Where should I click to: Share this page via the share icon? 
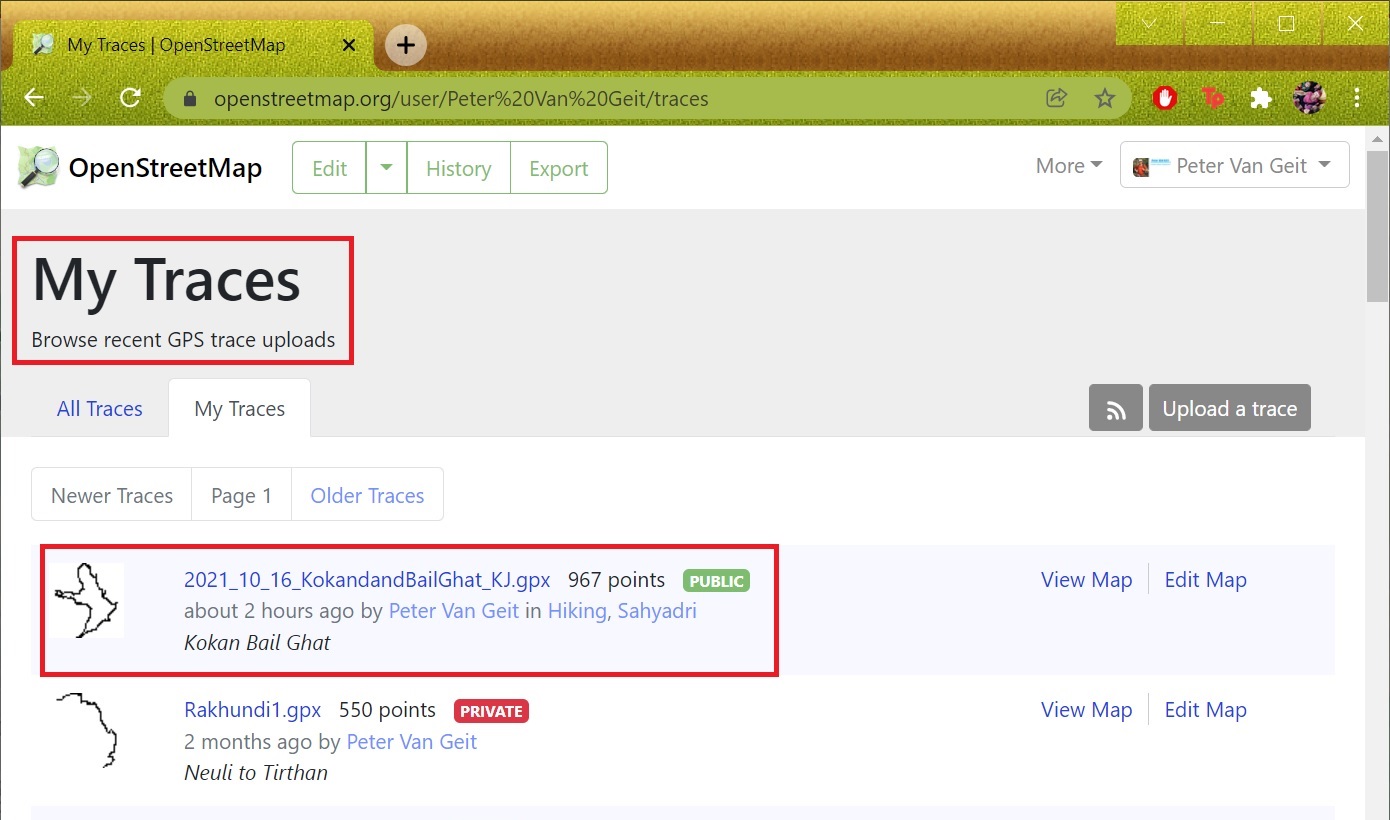point(1056,98)
